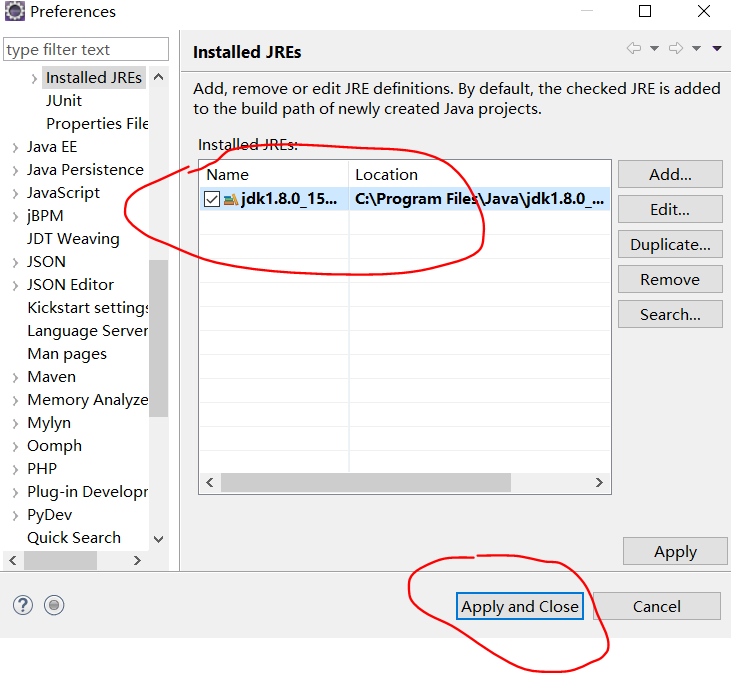Toggle the jdk1.8.0_15 JRE checkbox
731x673 pixels.
tap(212, 199)
